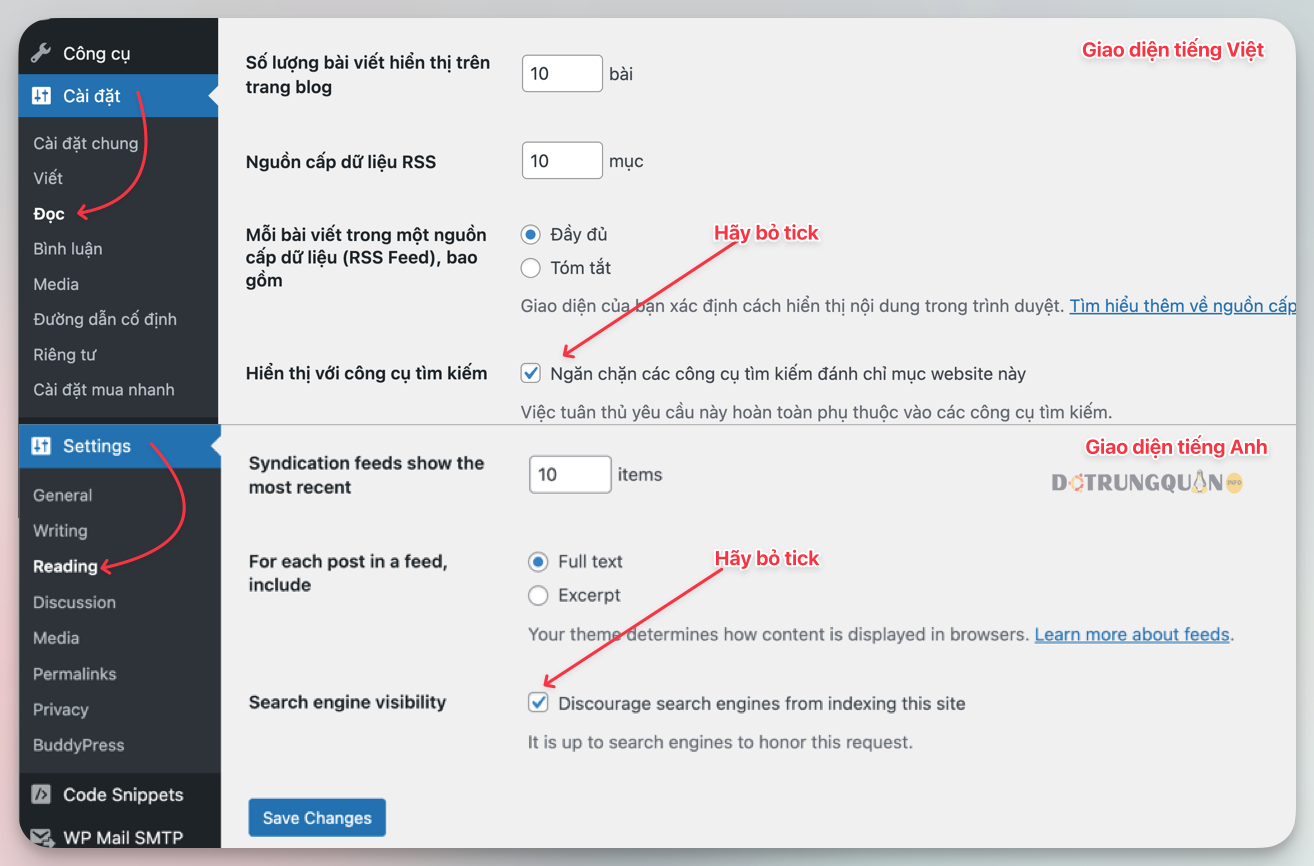The height and width of the screenshot is (866, 1314).
Task: Open BuddyPress settings
Action: point(79,745)
